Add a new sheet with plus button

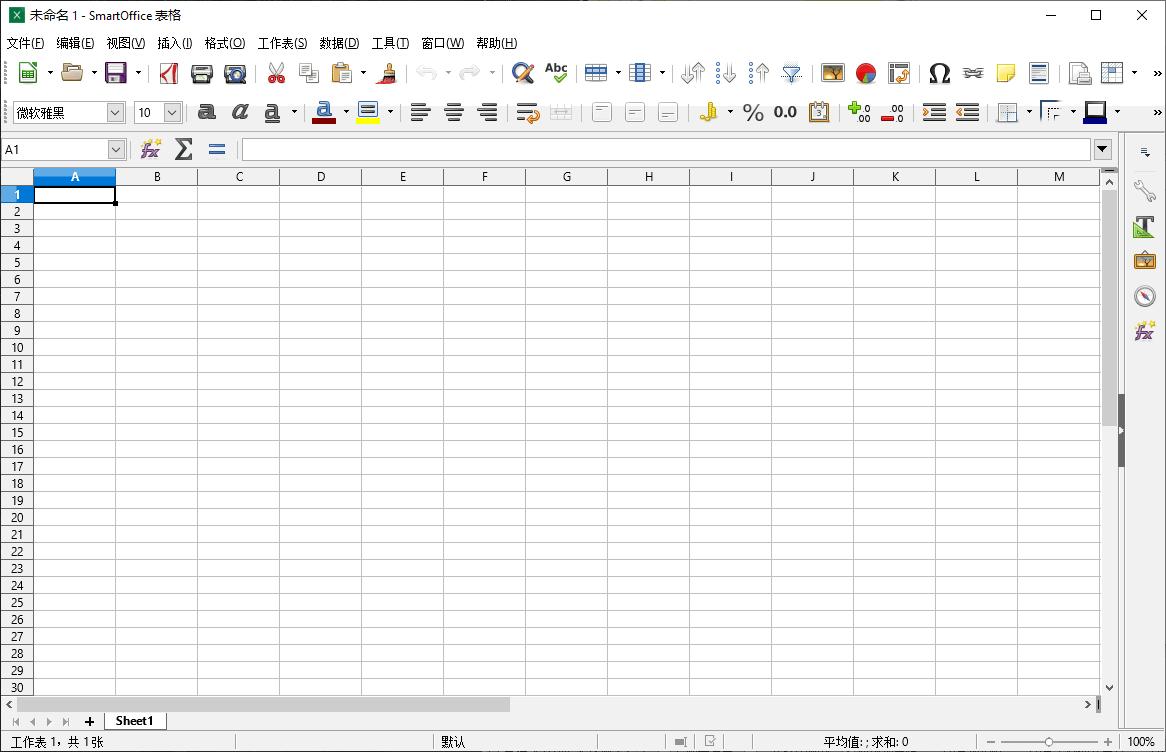89,722
